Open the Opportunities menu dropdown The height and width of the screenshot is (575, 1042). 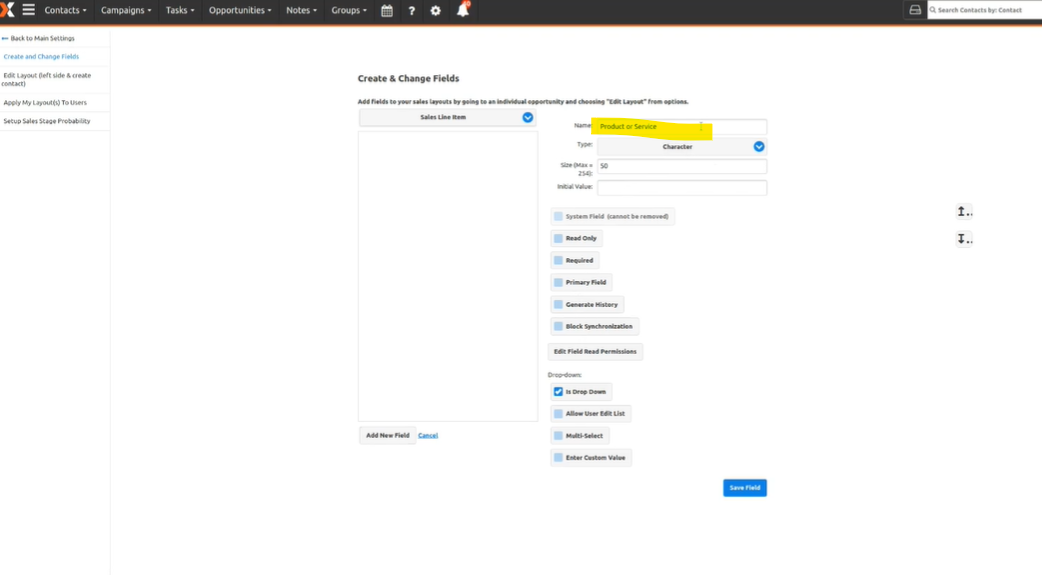[240, 10]
